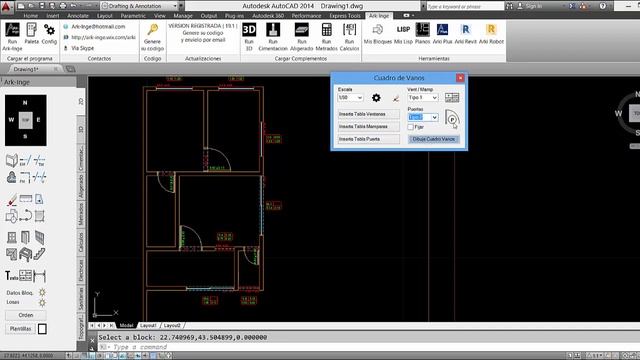640x360 pixels.
Task: Select the dimension tool in Ark-Inge palette
Action: [x=40, y=276]
